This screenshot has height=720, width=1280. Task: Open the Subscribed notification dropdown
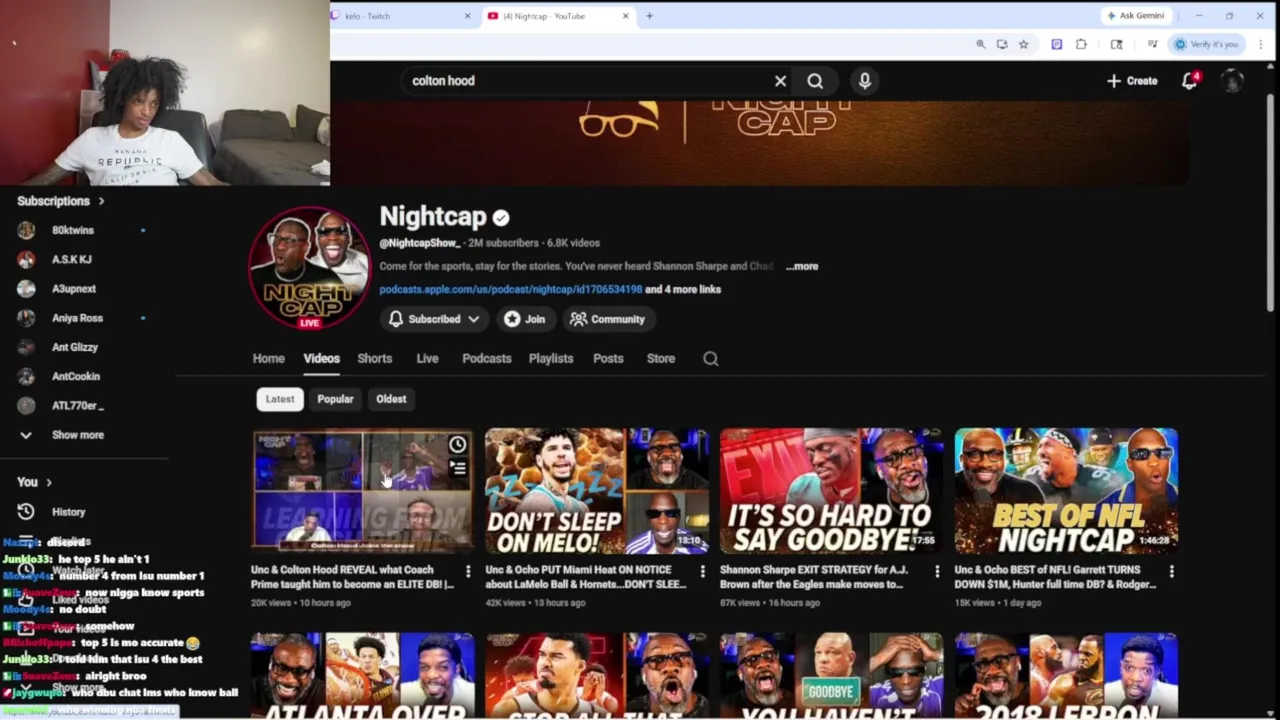click(434, 319)
